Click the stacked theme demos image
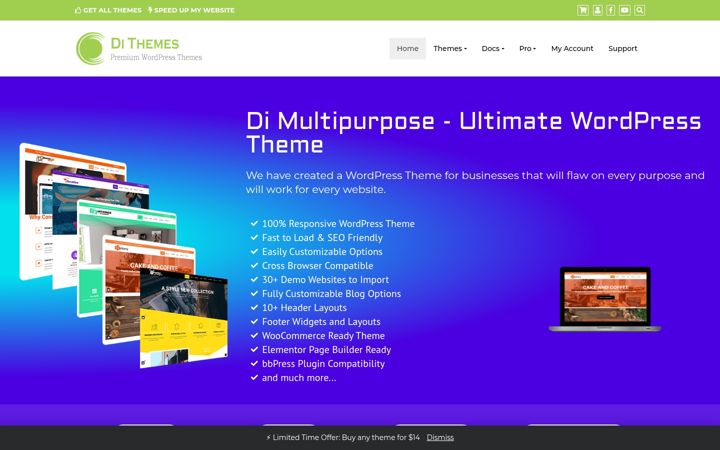 tap(124, 255)
